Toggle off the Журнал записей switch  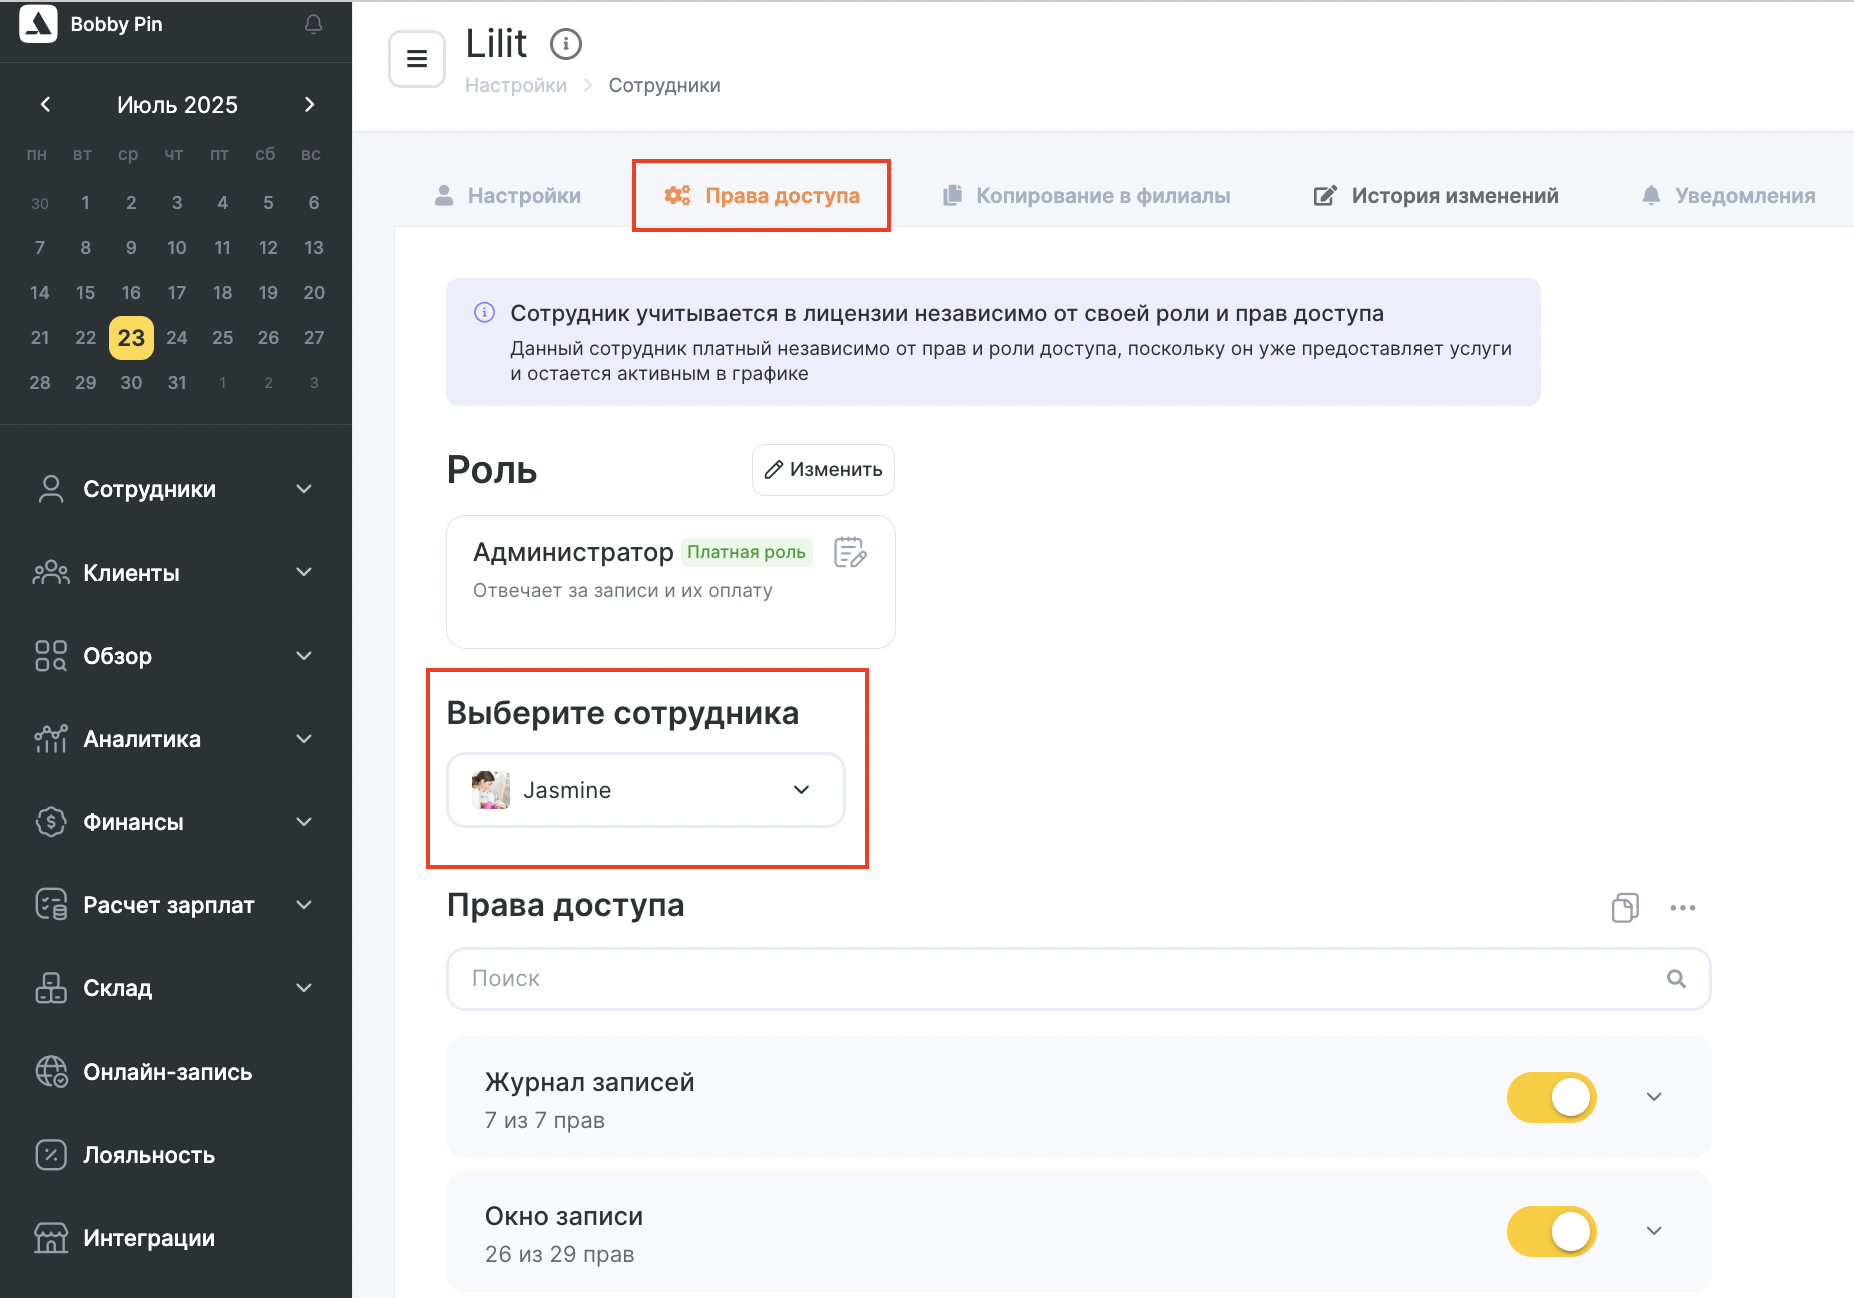click(x=1551, y=1097)
